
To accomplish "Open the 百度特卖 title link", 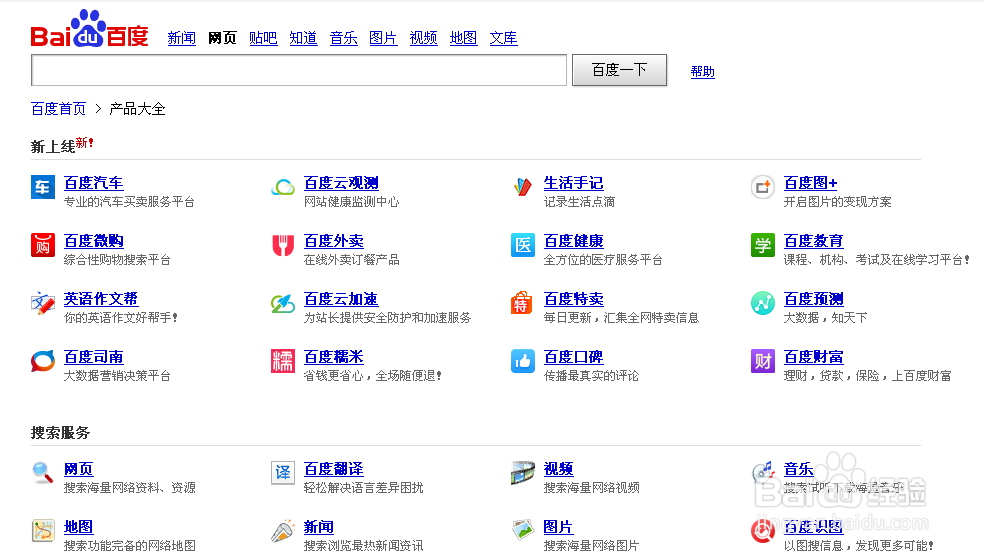I will click(x=573, y=299).
